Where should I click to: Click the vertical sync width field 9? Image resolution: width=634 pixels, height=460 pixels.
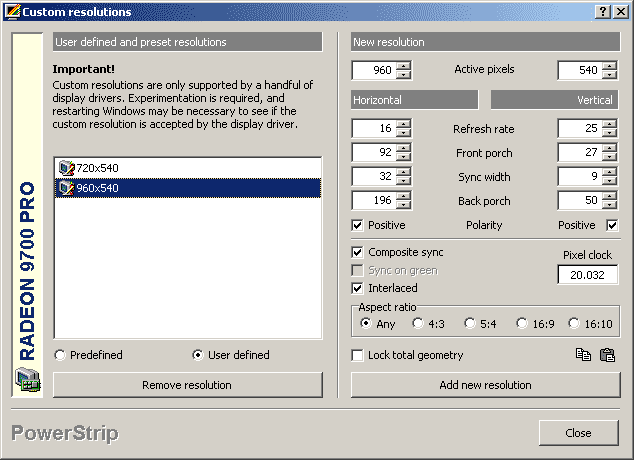point(580,176)
